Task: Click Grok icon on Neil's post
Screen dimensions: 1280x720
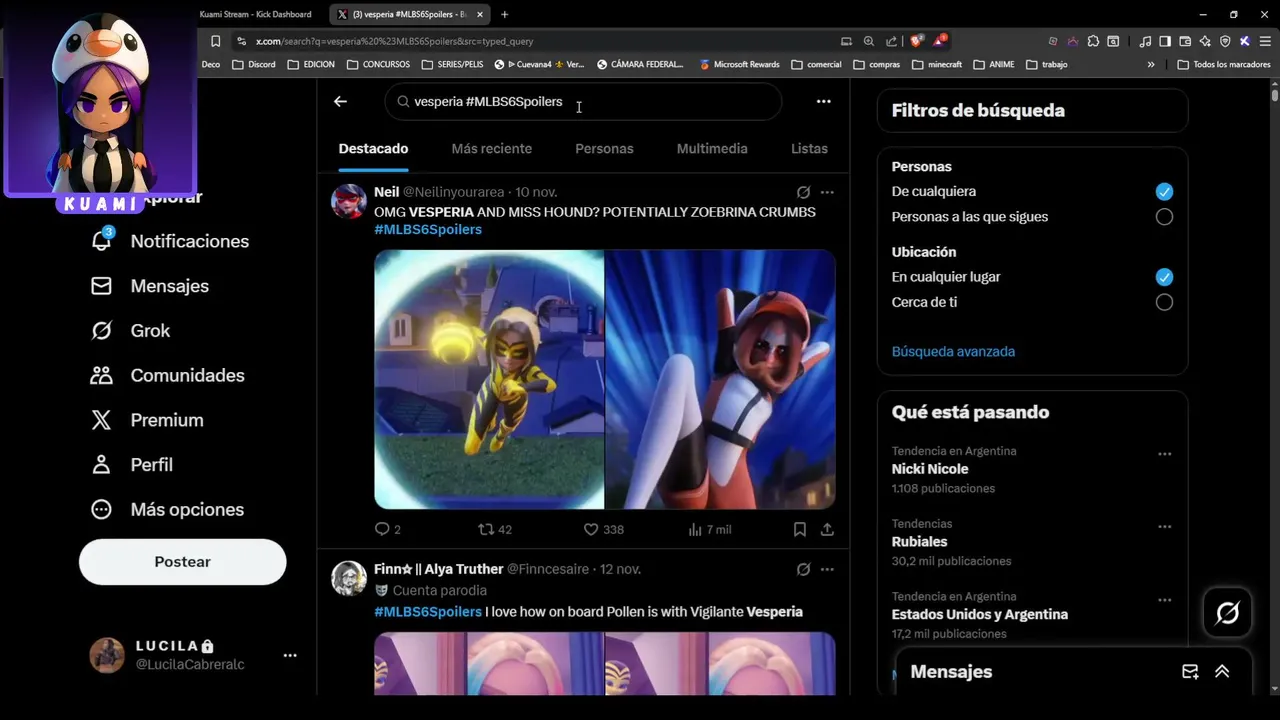Action: click(803, 192)
